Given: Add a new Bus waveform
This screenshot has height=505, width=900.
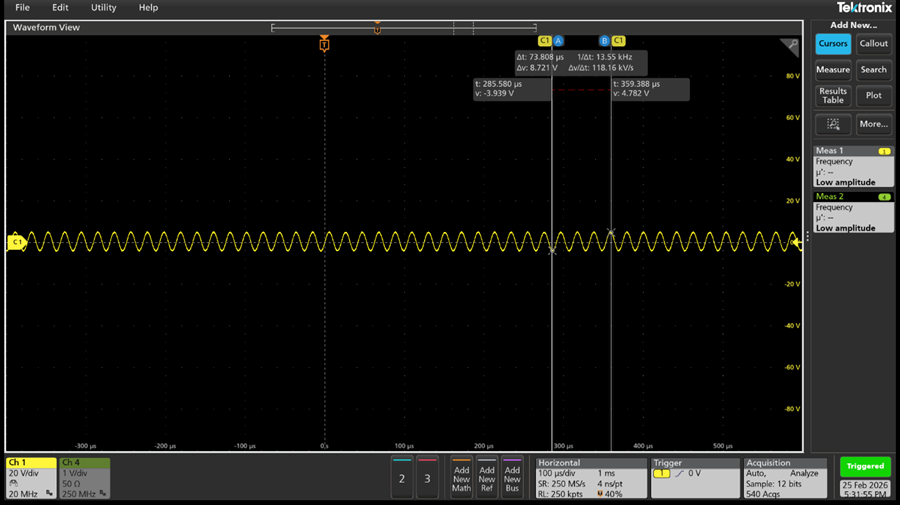Looking at the screenshot, I should (512, 477).
